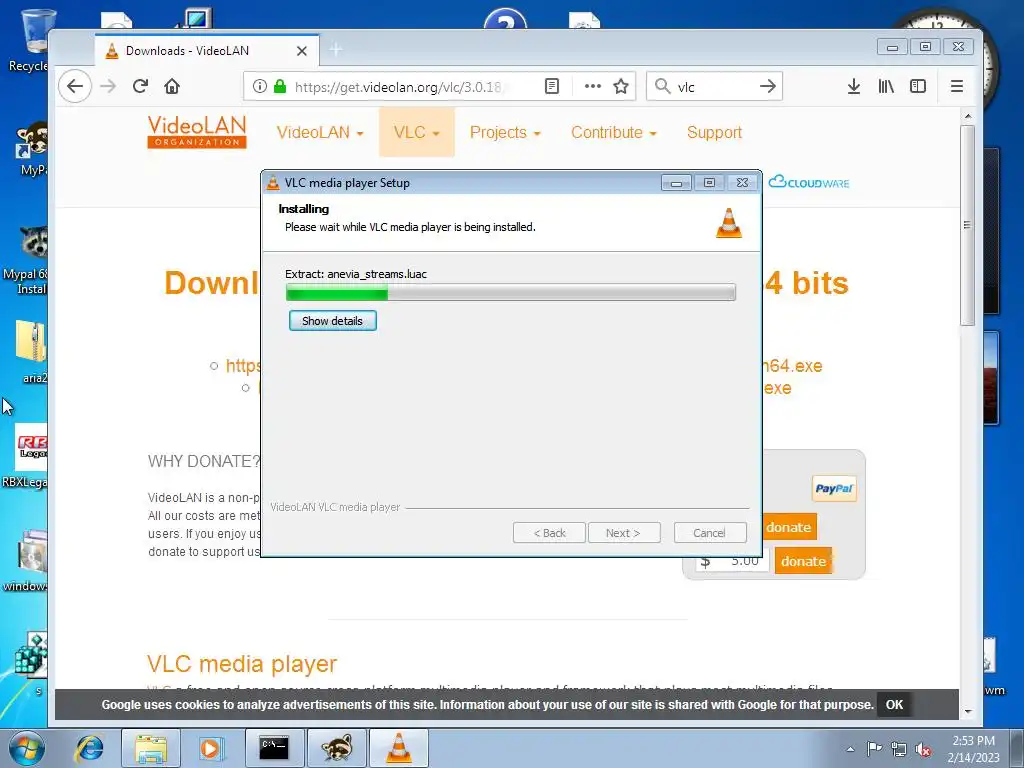Click the VLC cone icon in Setup titlebar
Viewport: 1024px width, 768px height.
274,183
